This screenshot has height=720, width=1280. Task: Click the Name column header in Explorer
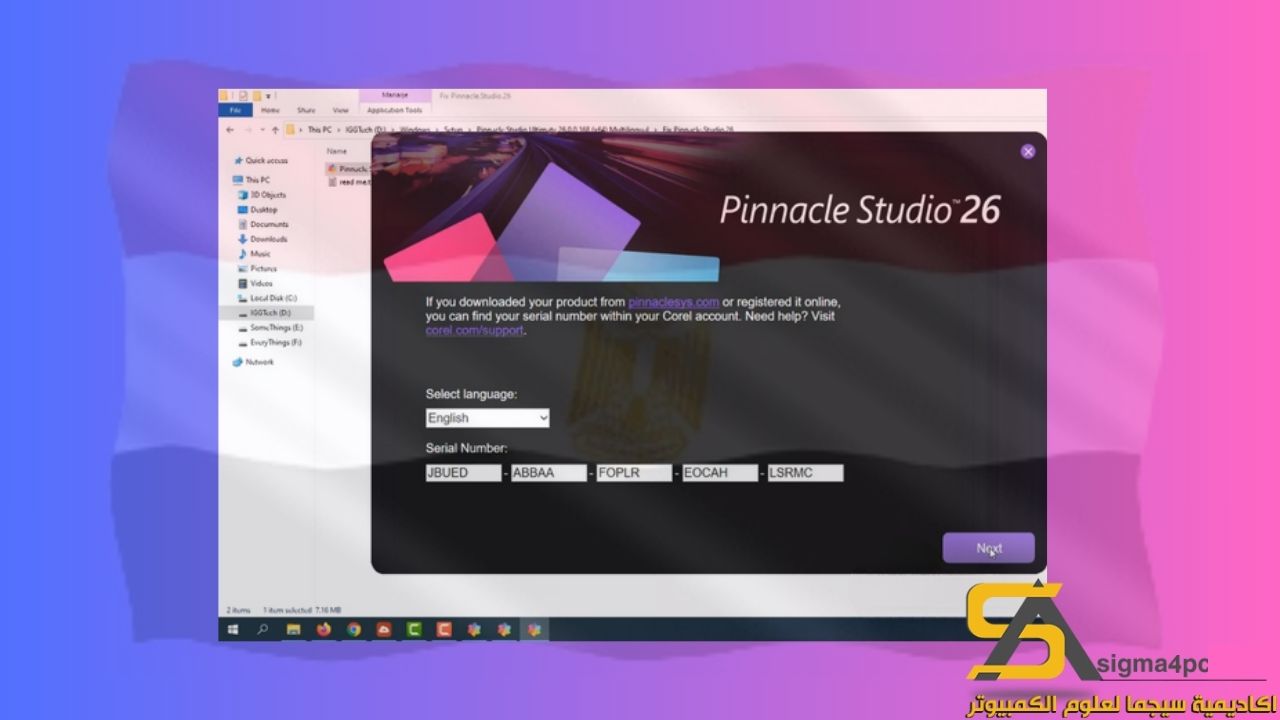[x=337, y=151]
